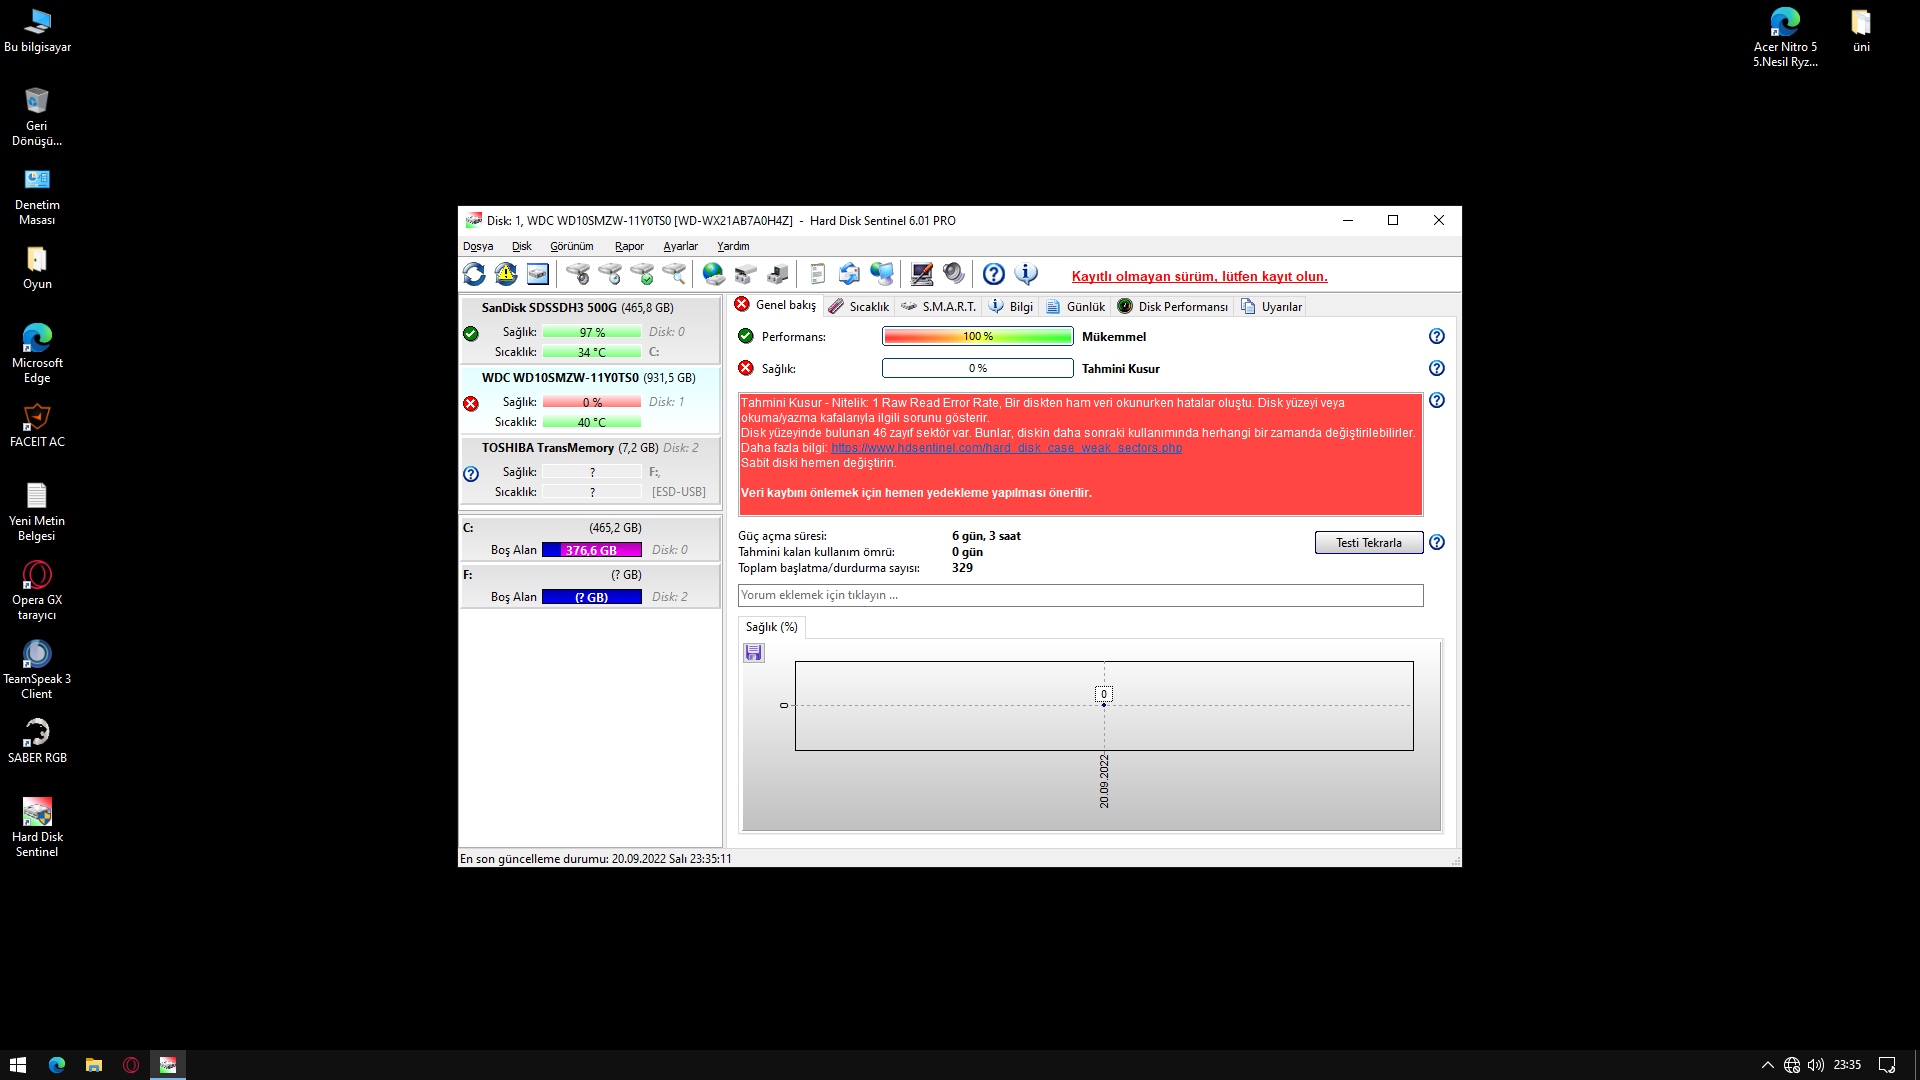Open hdsentinel weak sectors link
Screen dimensions: 1920x1080
tap(1006, 448)
